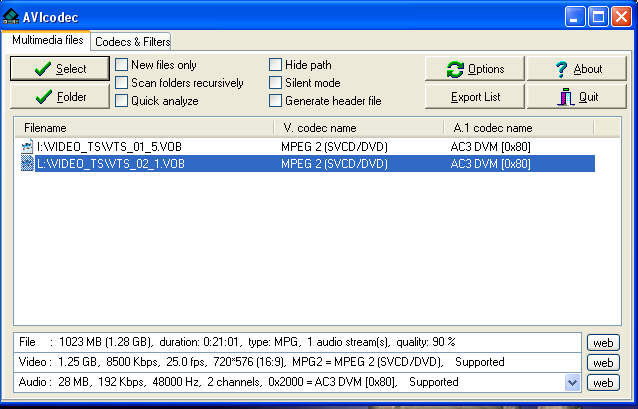The height and width of the screenshot is (409, 638).
Task: Sort by V. codec name column header
Action: (359, 128)
